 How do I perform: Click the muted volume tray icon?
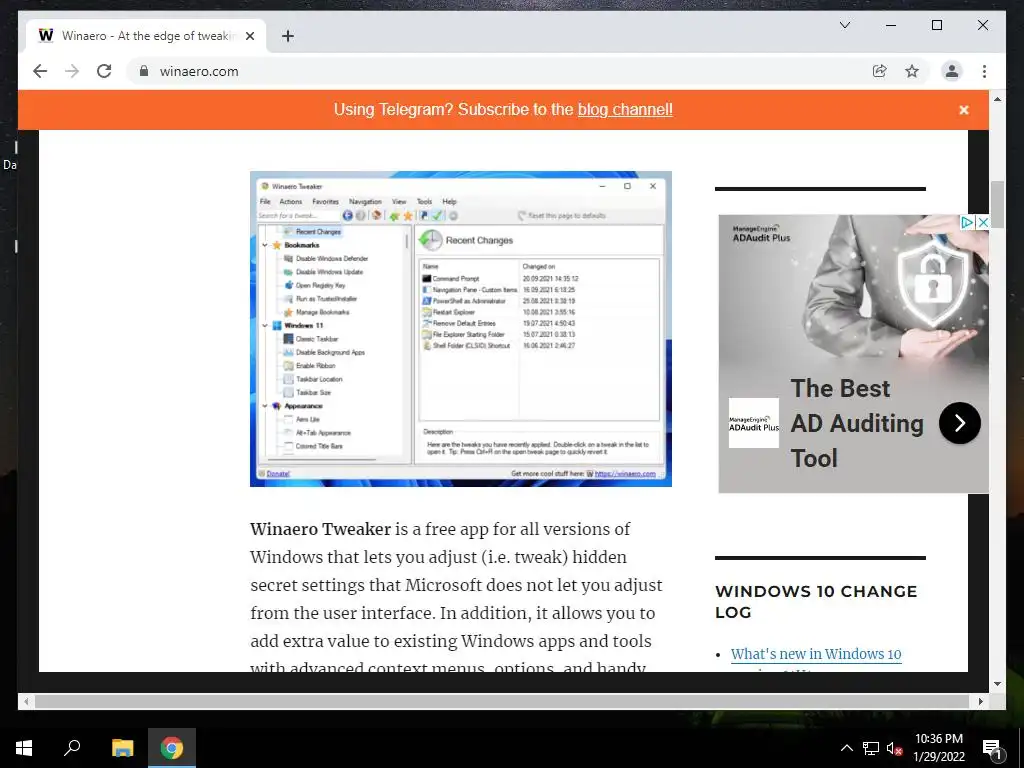pyautogui.click(x=894, y=748)
